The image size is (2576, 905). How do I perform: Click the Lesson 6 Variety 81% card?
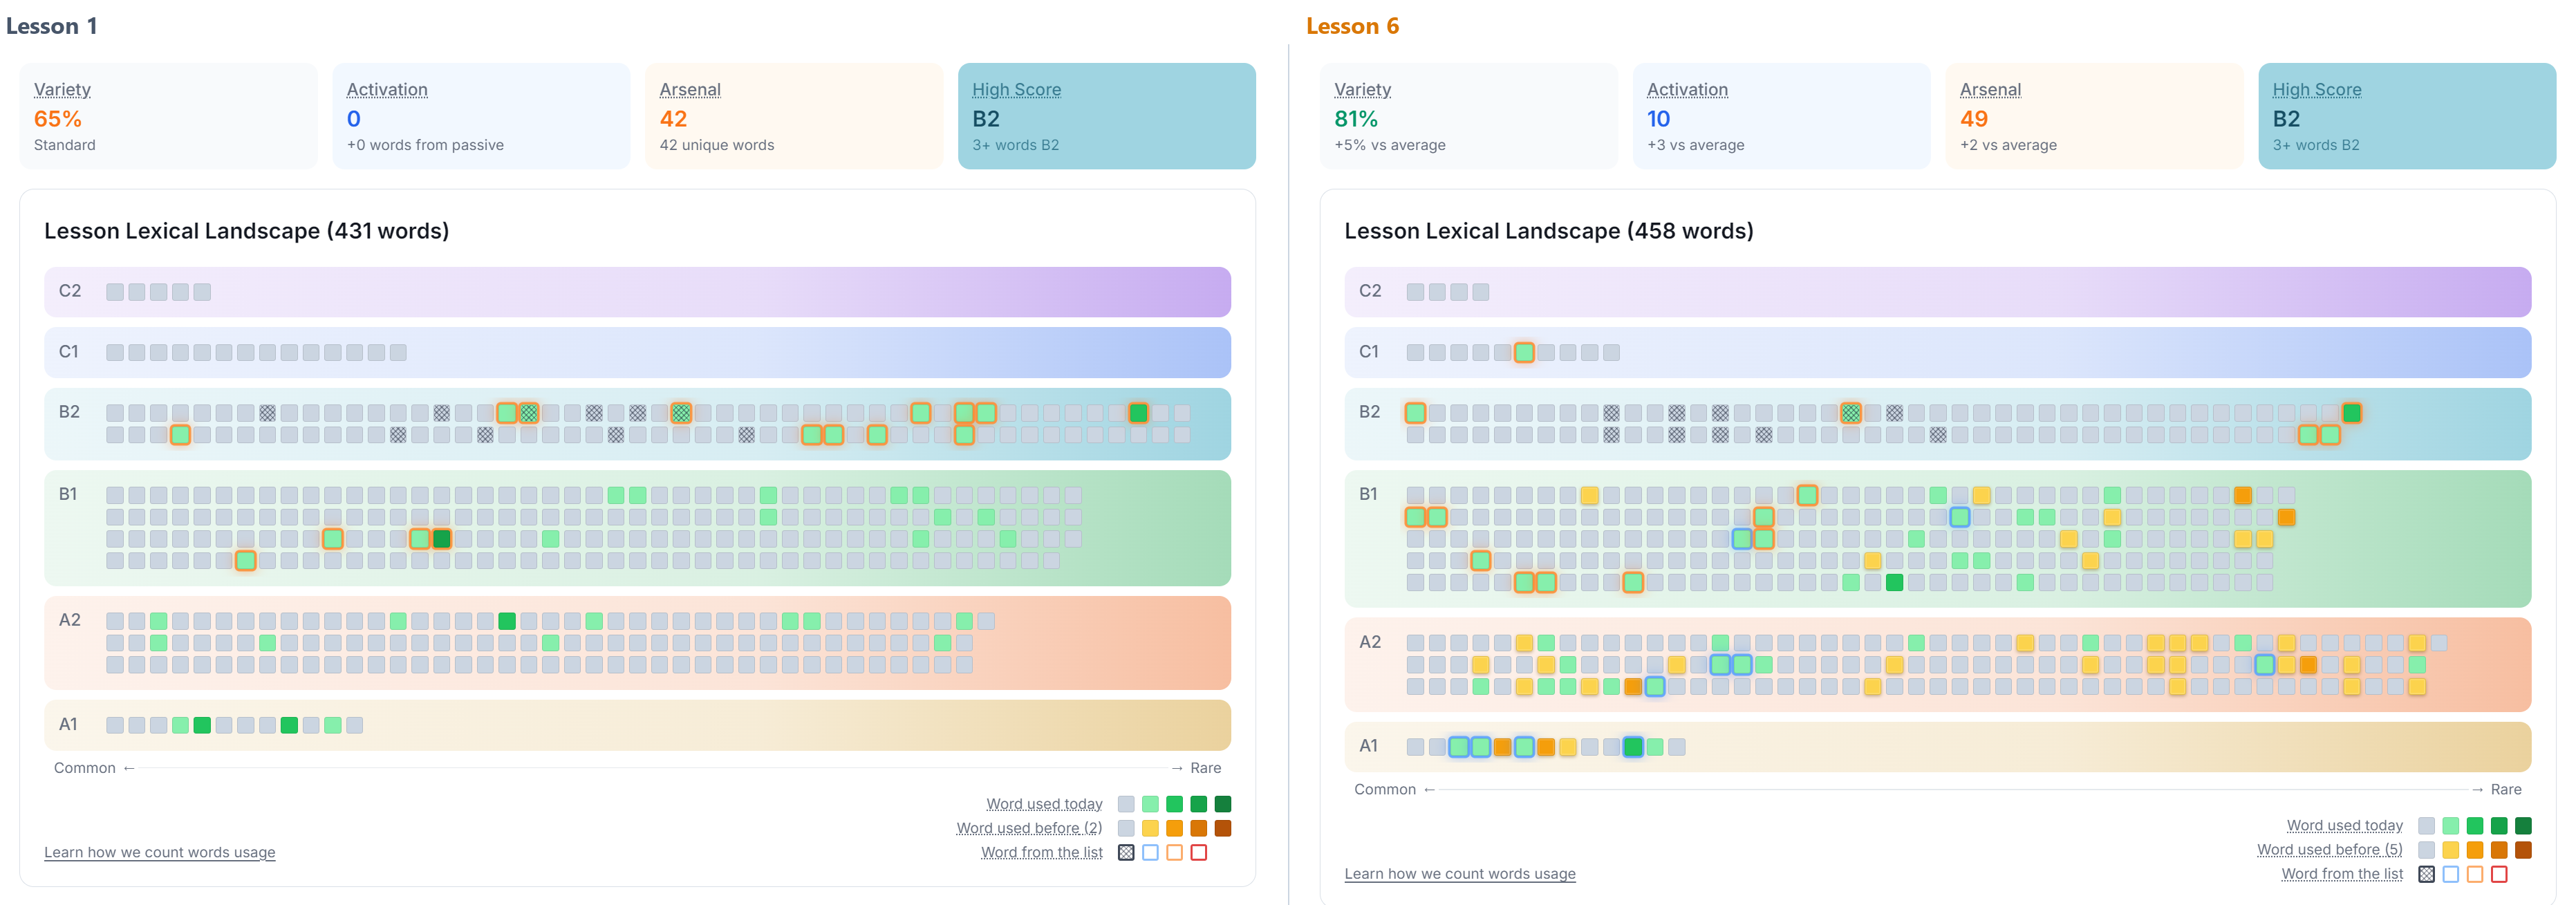point(1469,116)
